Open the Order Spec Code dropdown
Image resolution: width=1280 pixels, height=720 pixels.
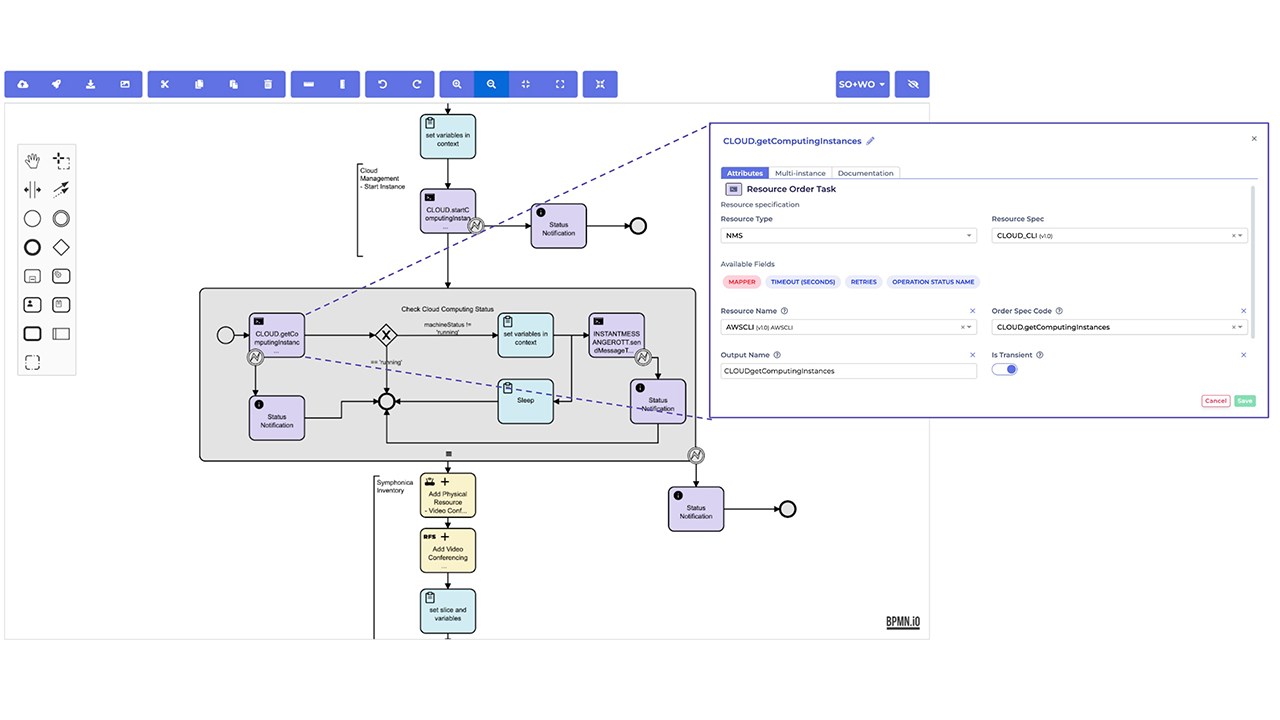1120,327
